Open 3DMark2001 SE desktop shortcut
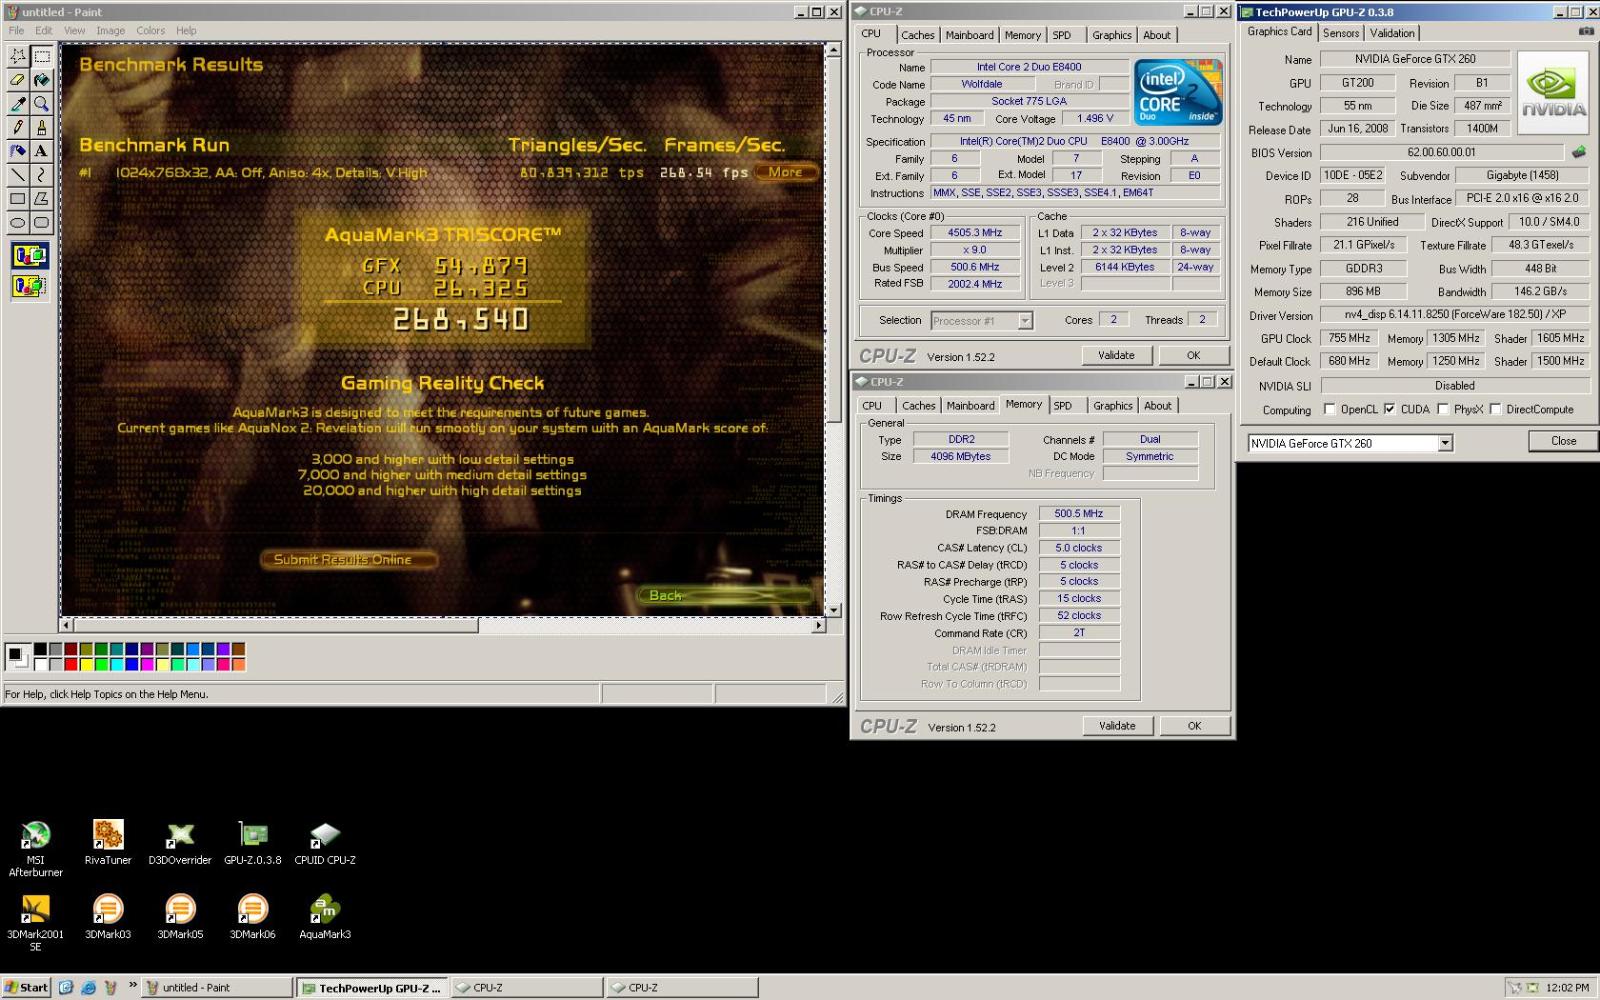Viewport: 1600px width, 1000px height. [x=35, y=922]
